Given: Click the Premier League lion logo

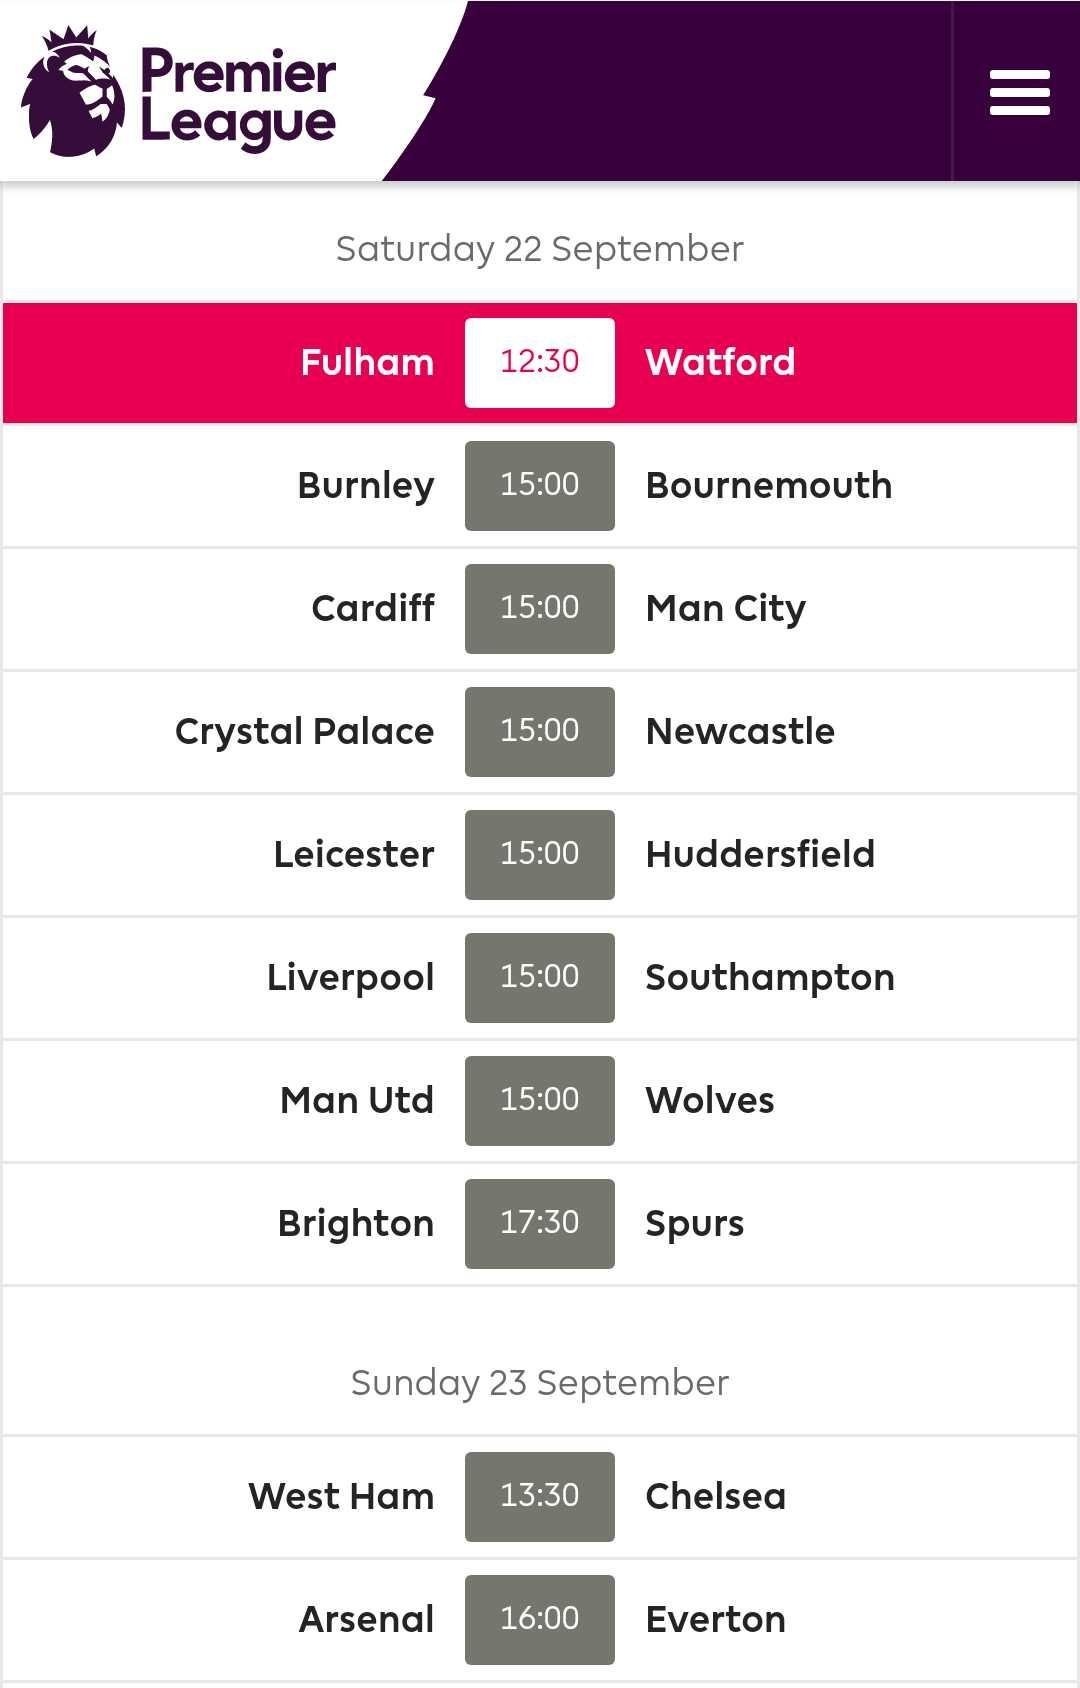Looking at the screenshot, I should tap(74, 94).
